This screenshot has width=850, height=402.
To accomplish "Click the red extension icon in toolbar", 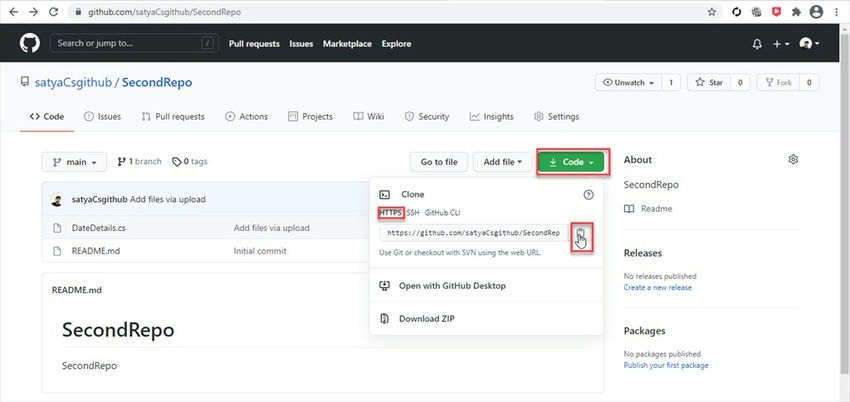I will tap(776, 12).
